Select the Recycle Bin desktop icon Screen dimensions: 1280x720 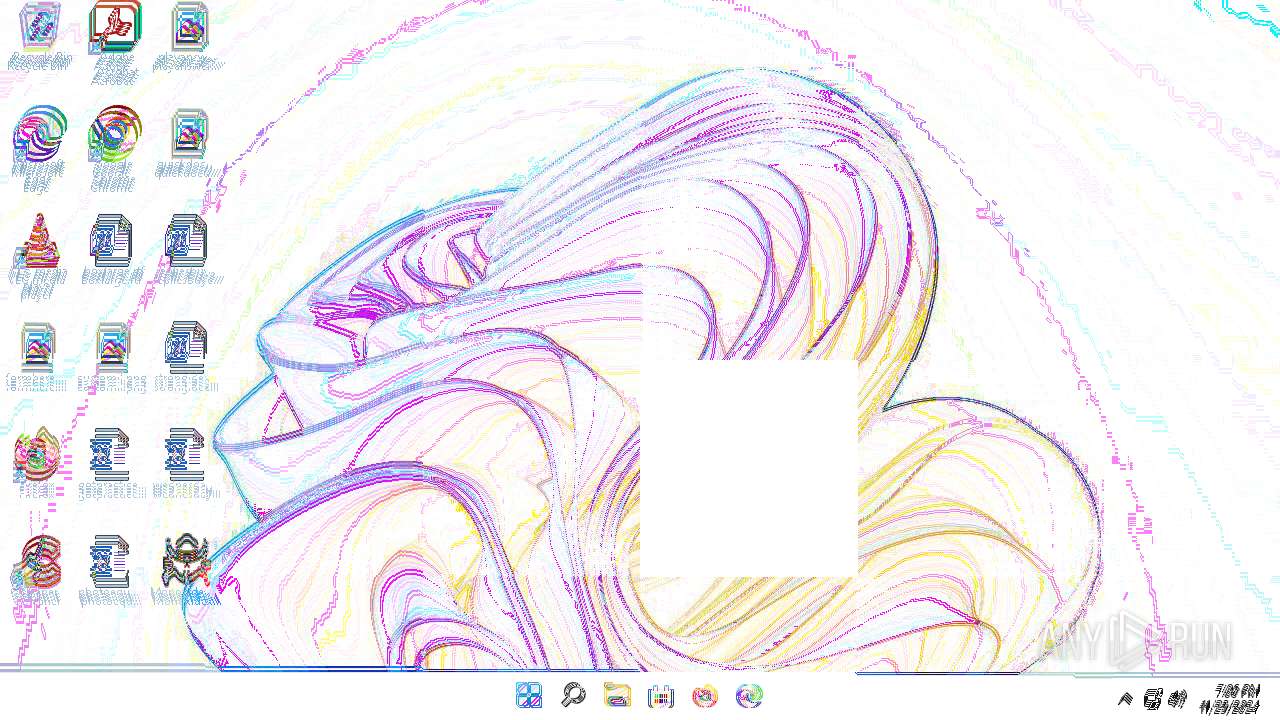point(38,35)
